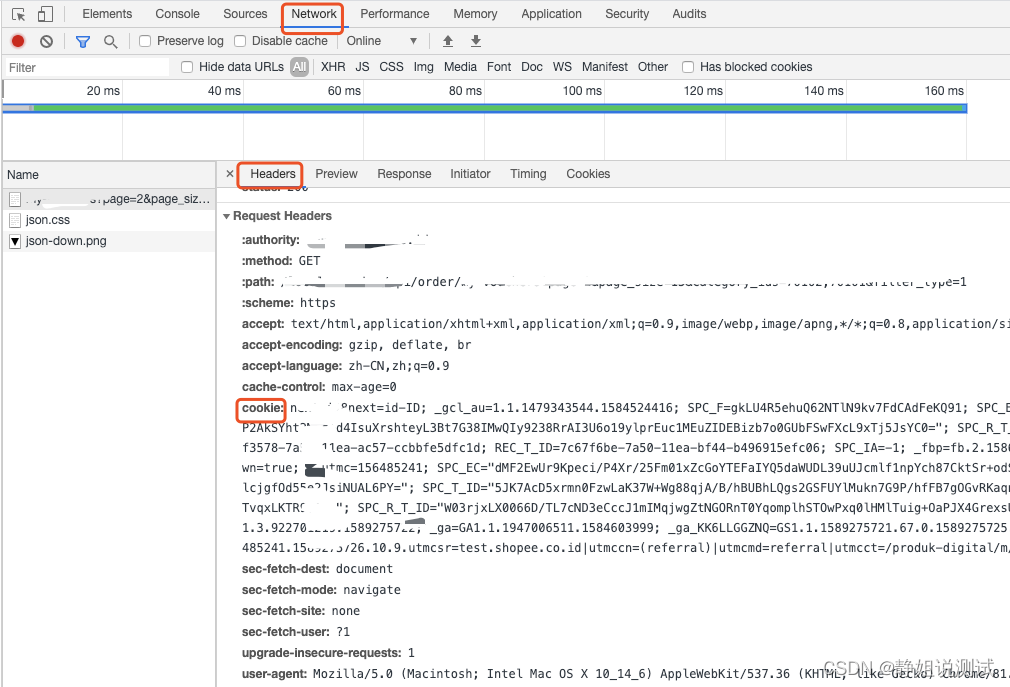Click the :scheme https header line
Viewport: 1010px width, 687px height.
289,303
